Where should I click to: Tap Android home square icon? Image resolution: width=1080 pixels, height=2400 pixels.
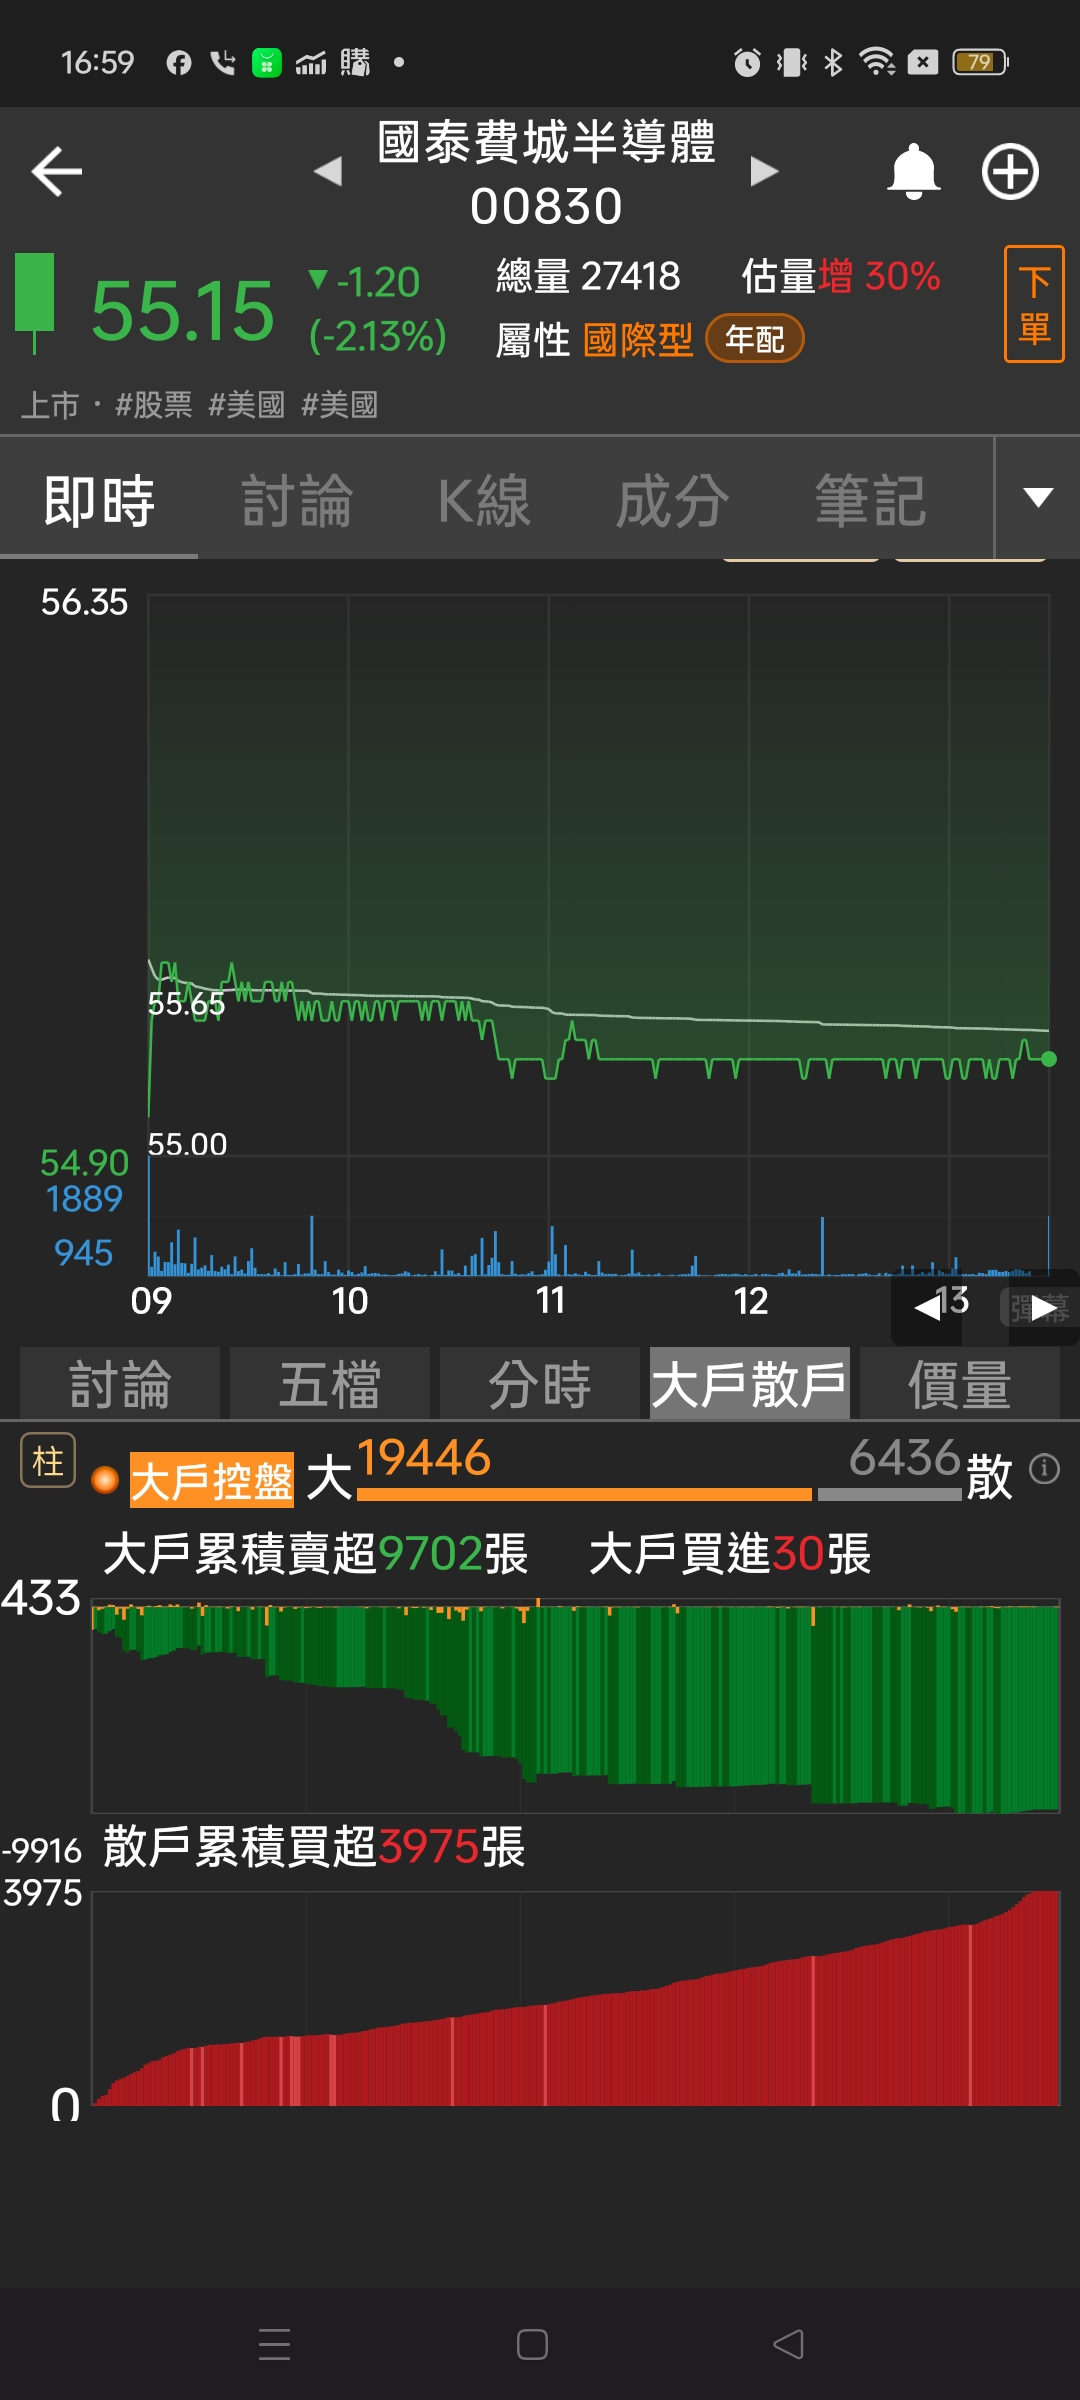[532, 2344]
